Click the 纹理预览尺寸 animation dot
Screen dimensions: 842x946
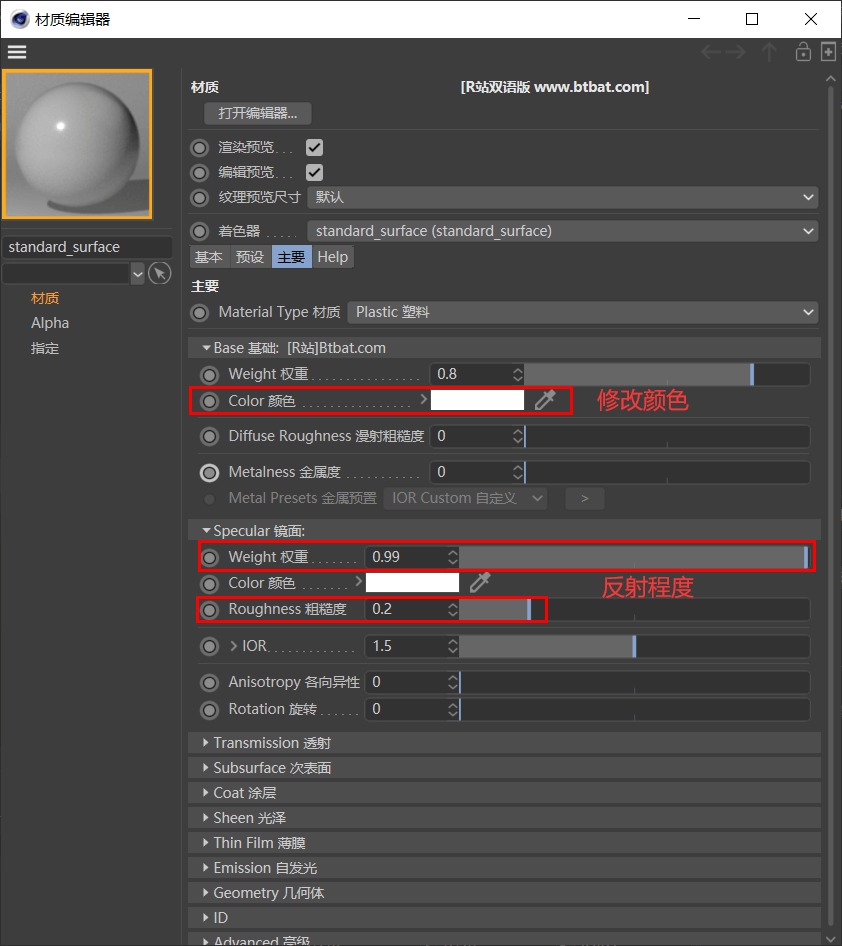click(199, 197)
